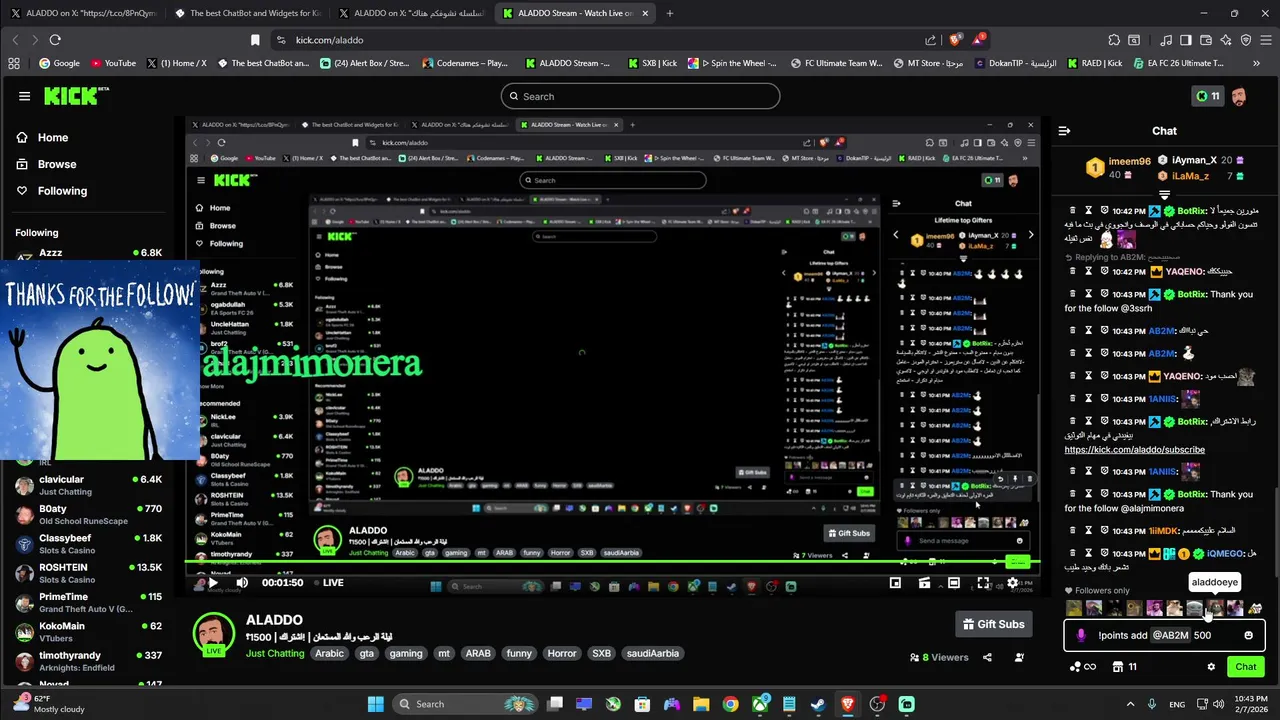Open the emoji picker in chat input
Viewport: 1280px width, 720px height.
pyautogui.click(x=1248, y=635)
